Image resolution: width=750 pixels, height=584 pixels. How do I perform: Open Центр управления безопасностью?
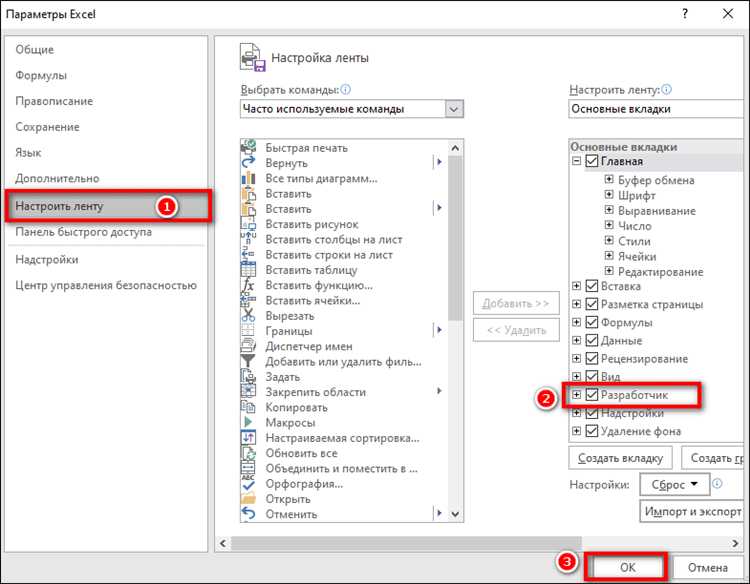click(106, 286)
